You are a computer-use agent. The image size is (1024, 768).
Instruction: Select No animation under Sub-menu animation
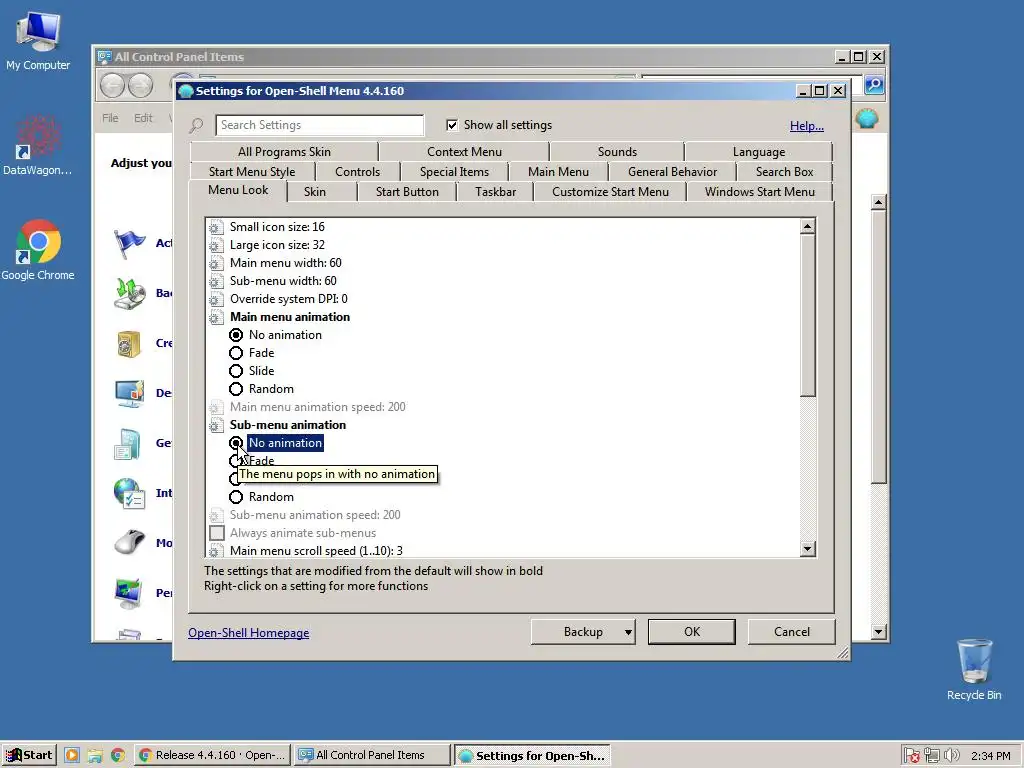(236, 443)
